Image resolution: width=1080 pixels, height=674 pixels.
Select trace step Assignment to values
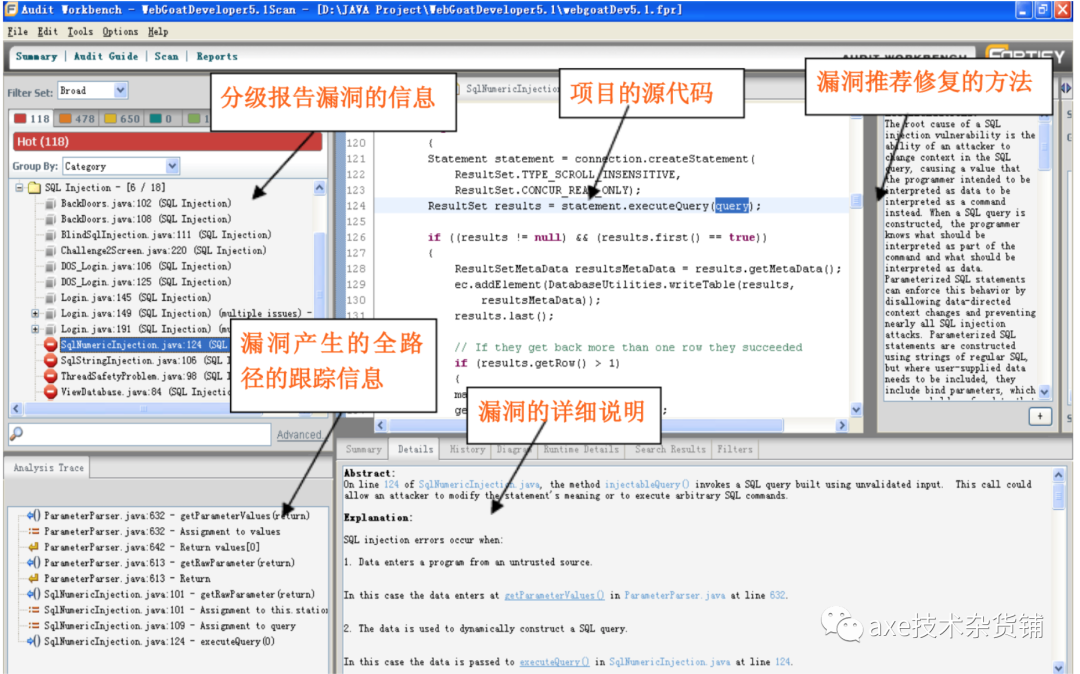tap(162, 531)
